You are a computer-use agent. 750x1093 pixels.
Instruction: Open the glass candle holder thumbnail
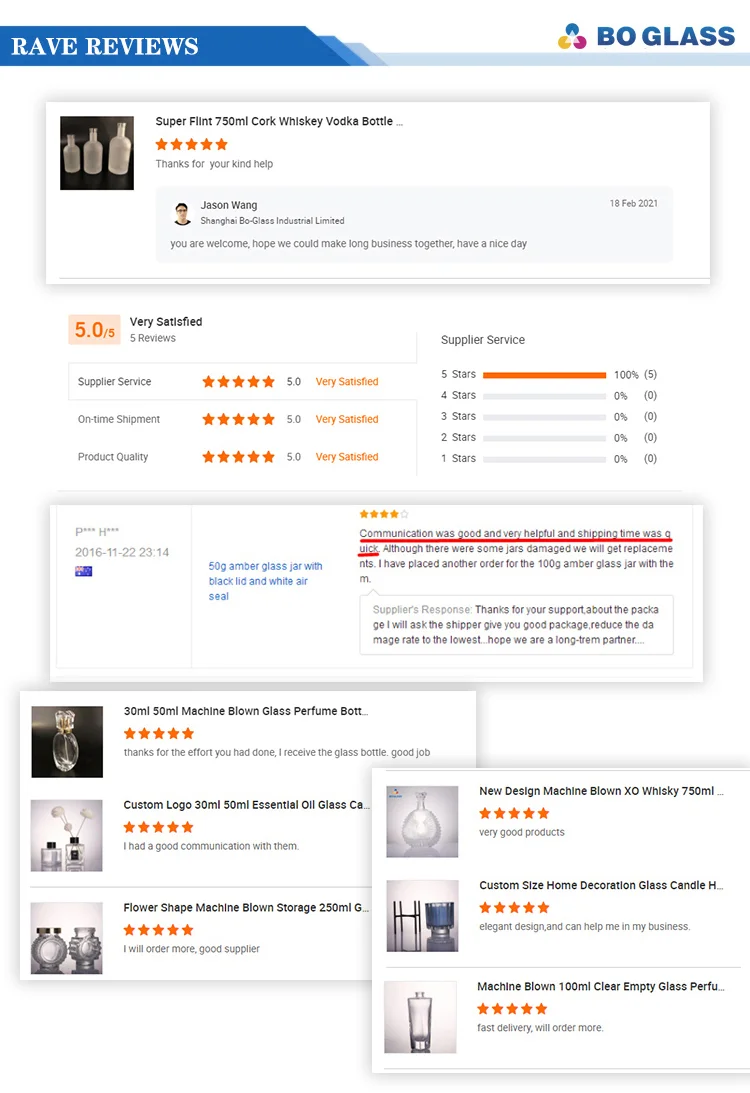(422, 916)
